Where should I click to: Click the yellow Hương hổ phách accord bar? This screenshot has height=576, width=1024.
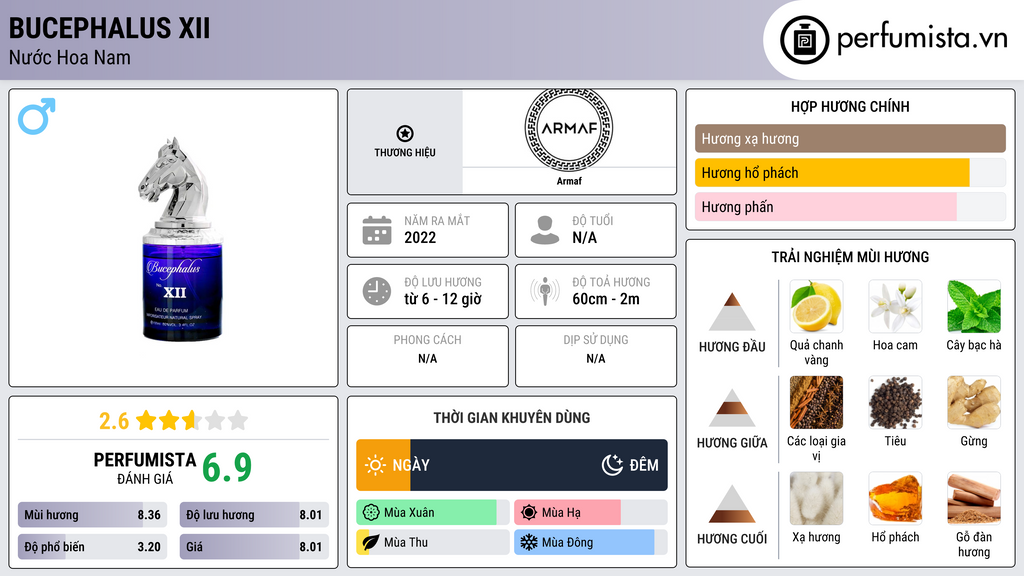click(832, 173)
